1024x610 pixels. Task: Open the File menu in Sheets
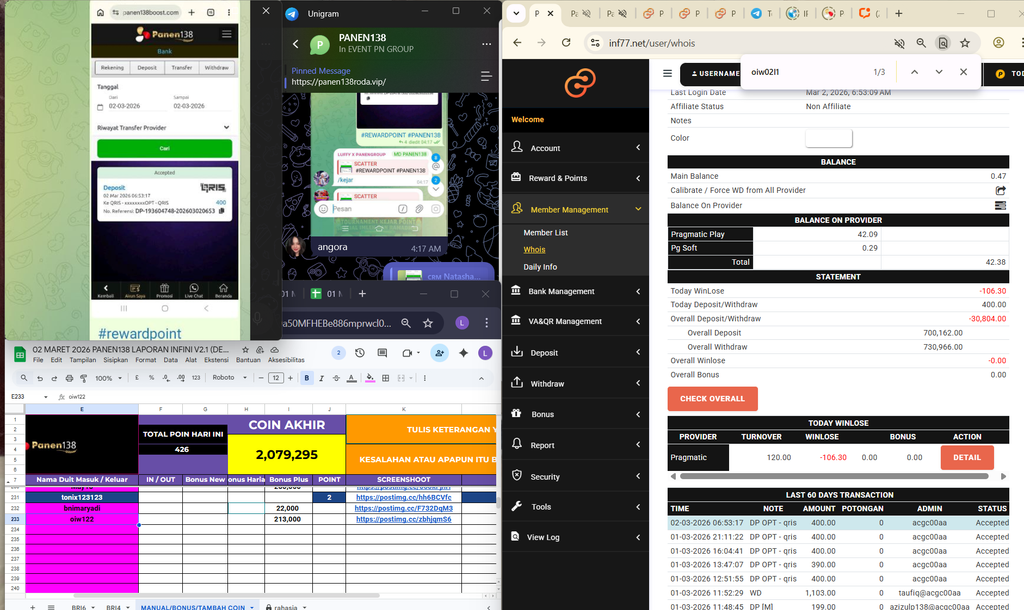(38, 360)
